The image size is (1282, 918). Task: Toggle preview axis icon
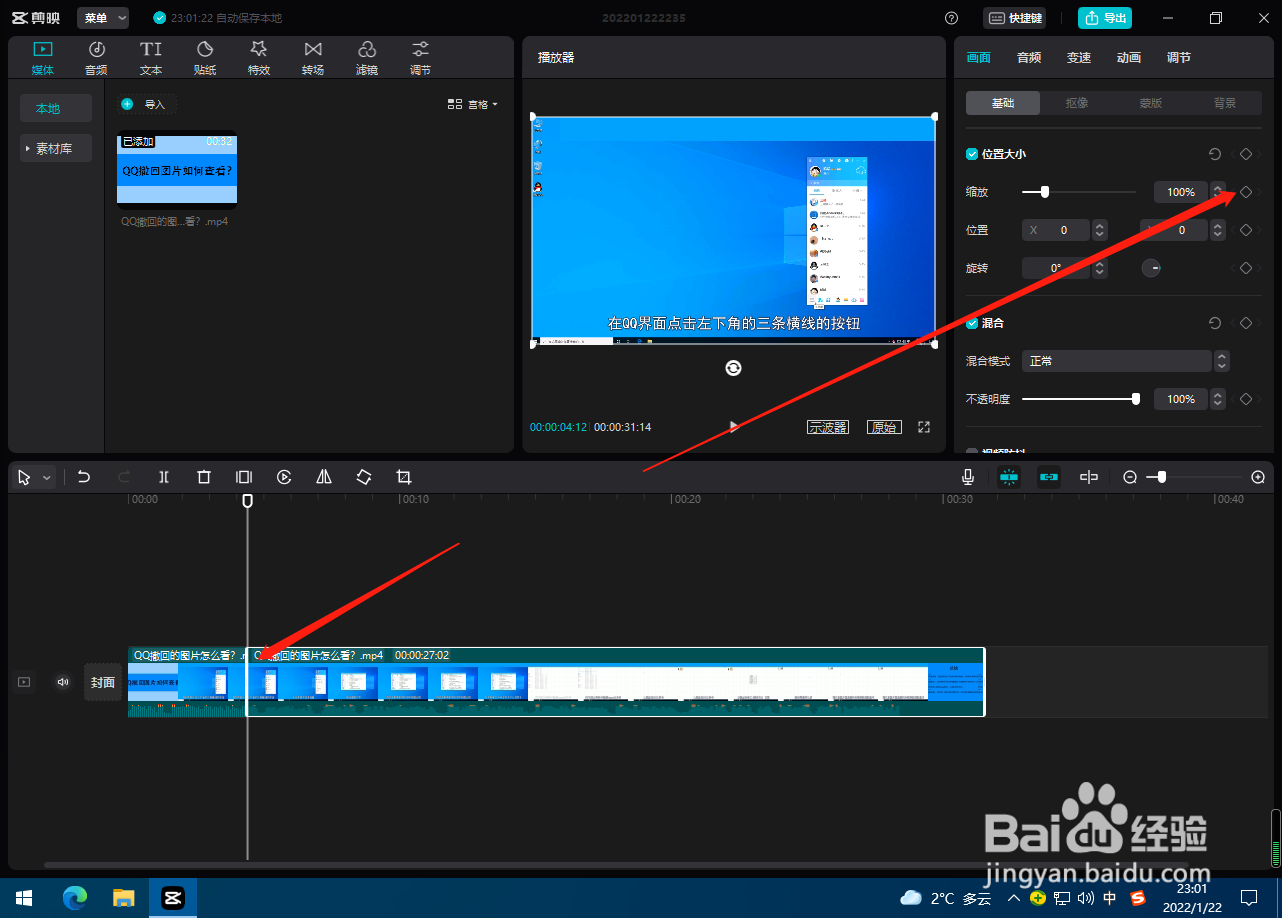(x=1089, y=477)
